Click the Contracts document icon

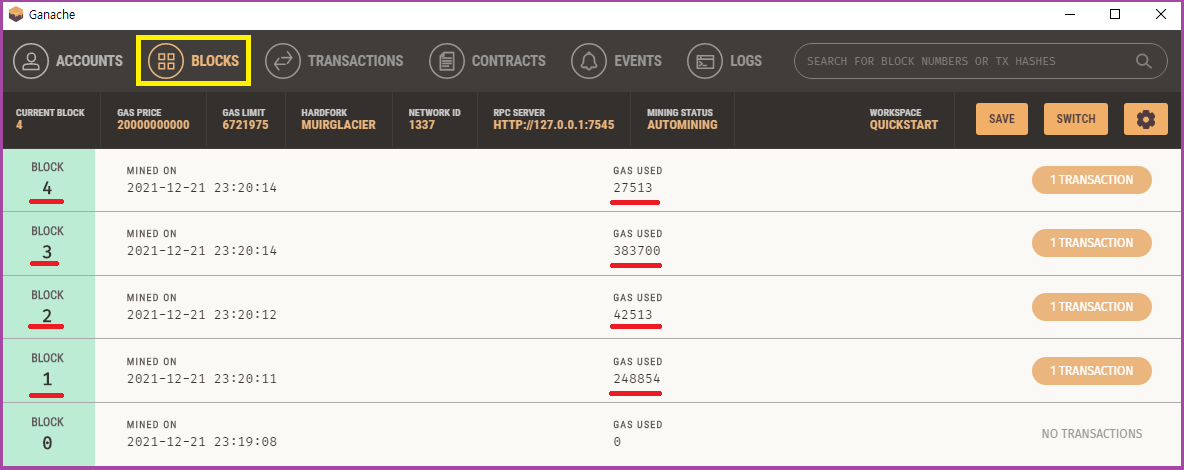pos(447,61)
